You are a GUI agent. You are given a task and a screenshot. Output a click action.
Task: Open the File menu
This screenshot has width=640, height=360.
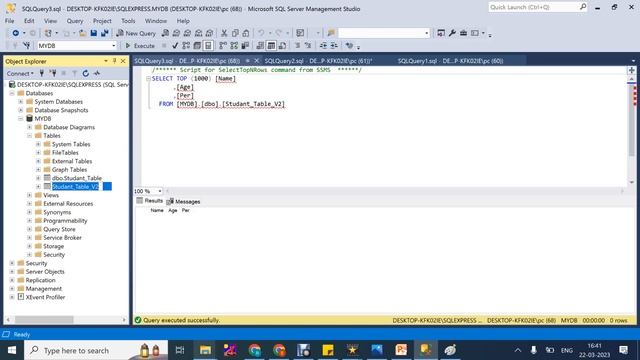pyautogui.click(x=9, y=20)
